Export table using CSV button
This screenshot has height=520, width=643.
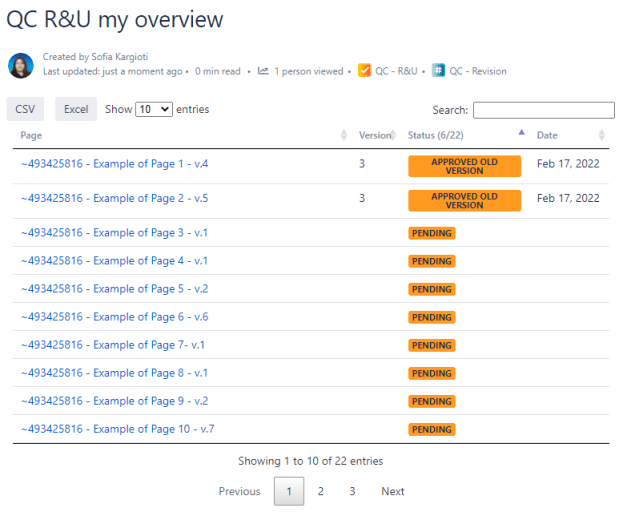[x=25, y=109]
